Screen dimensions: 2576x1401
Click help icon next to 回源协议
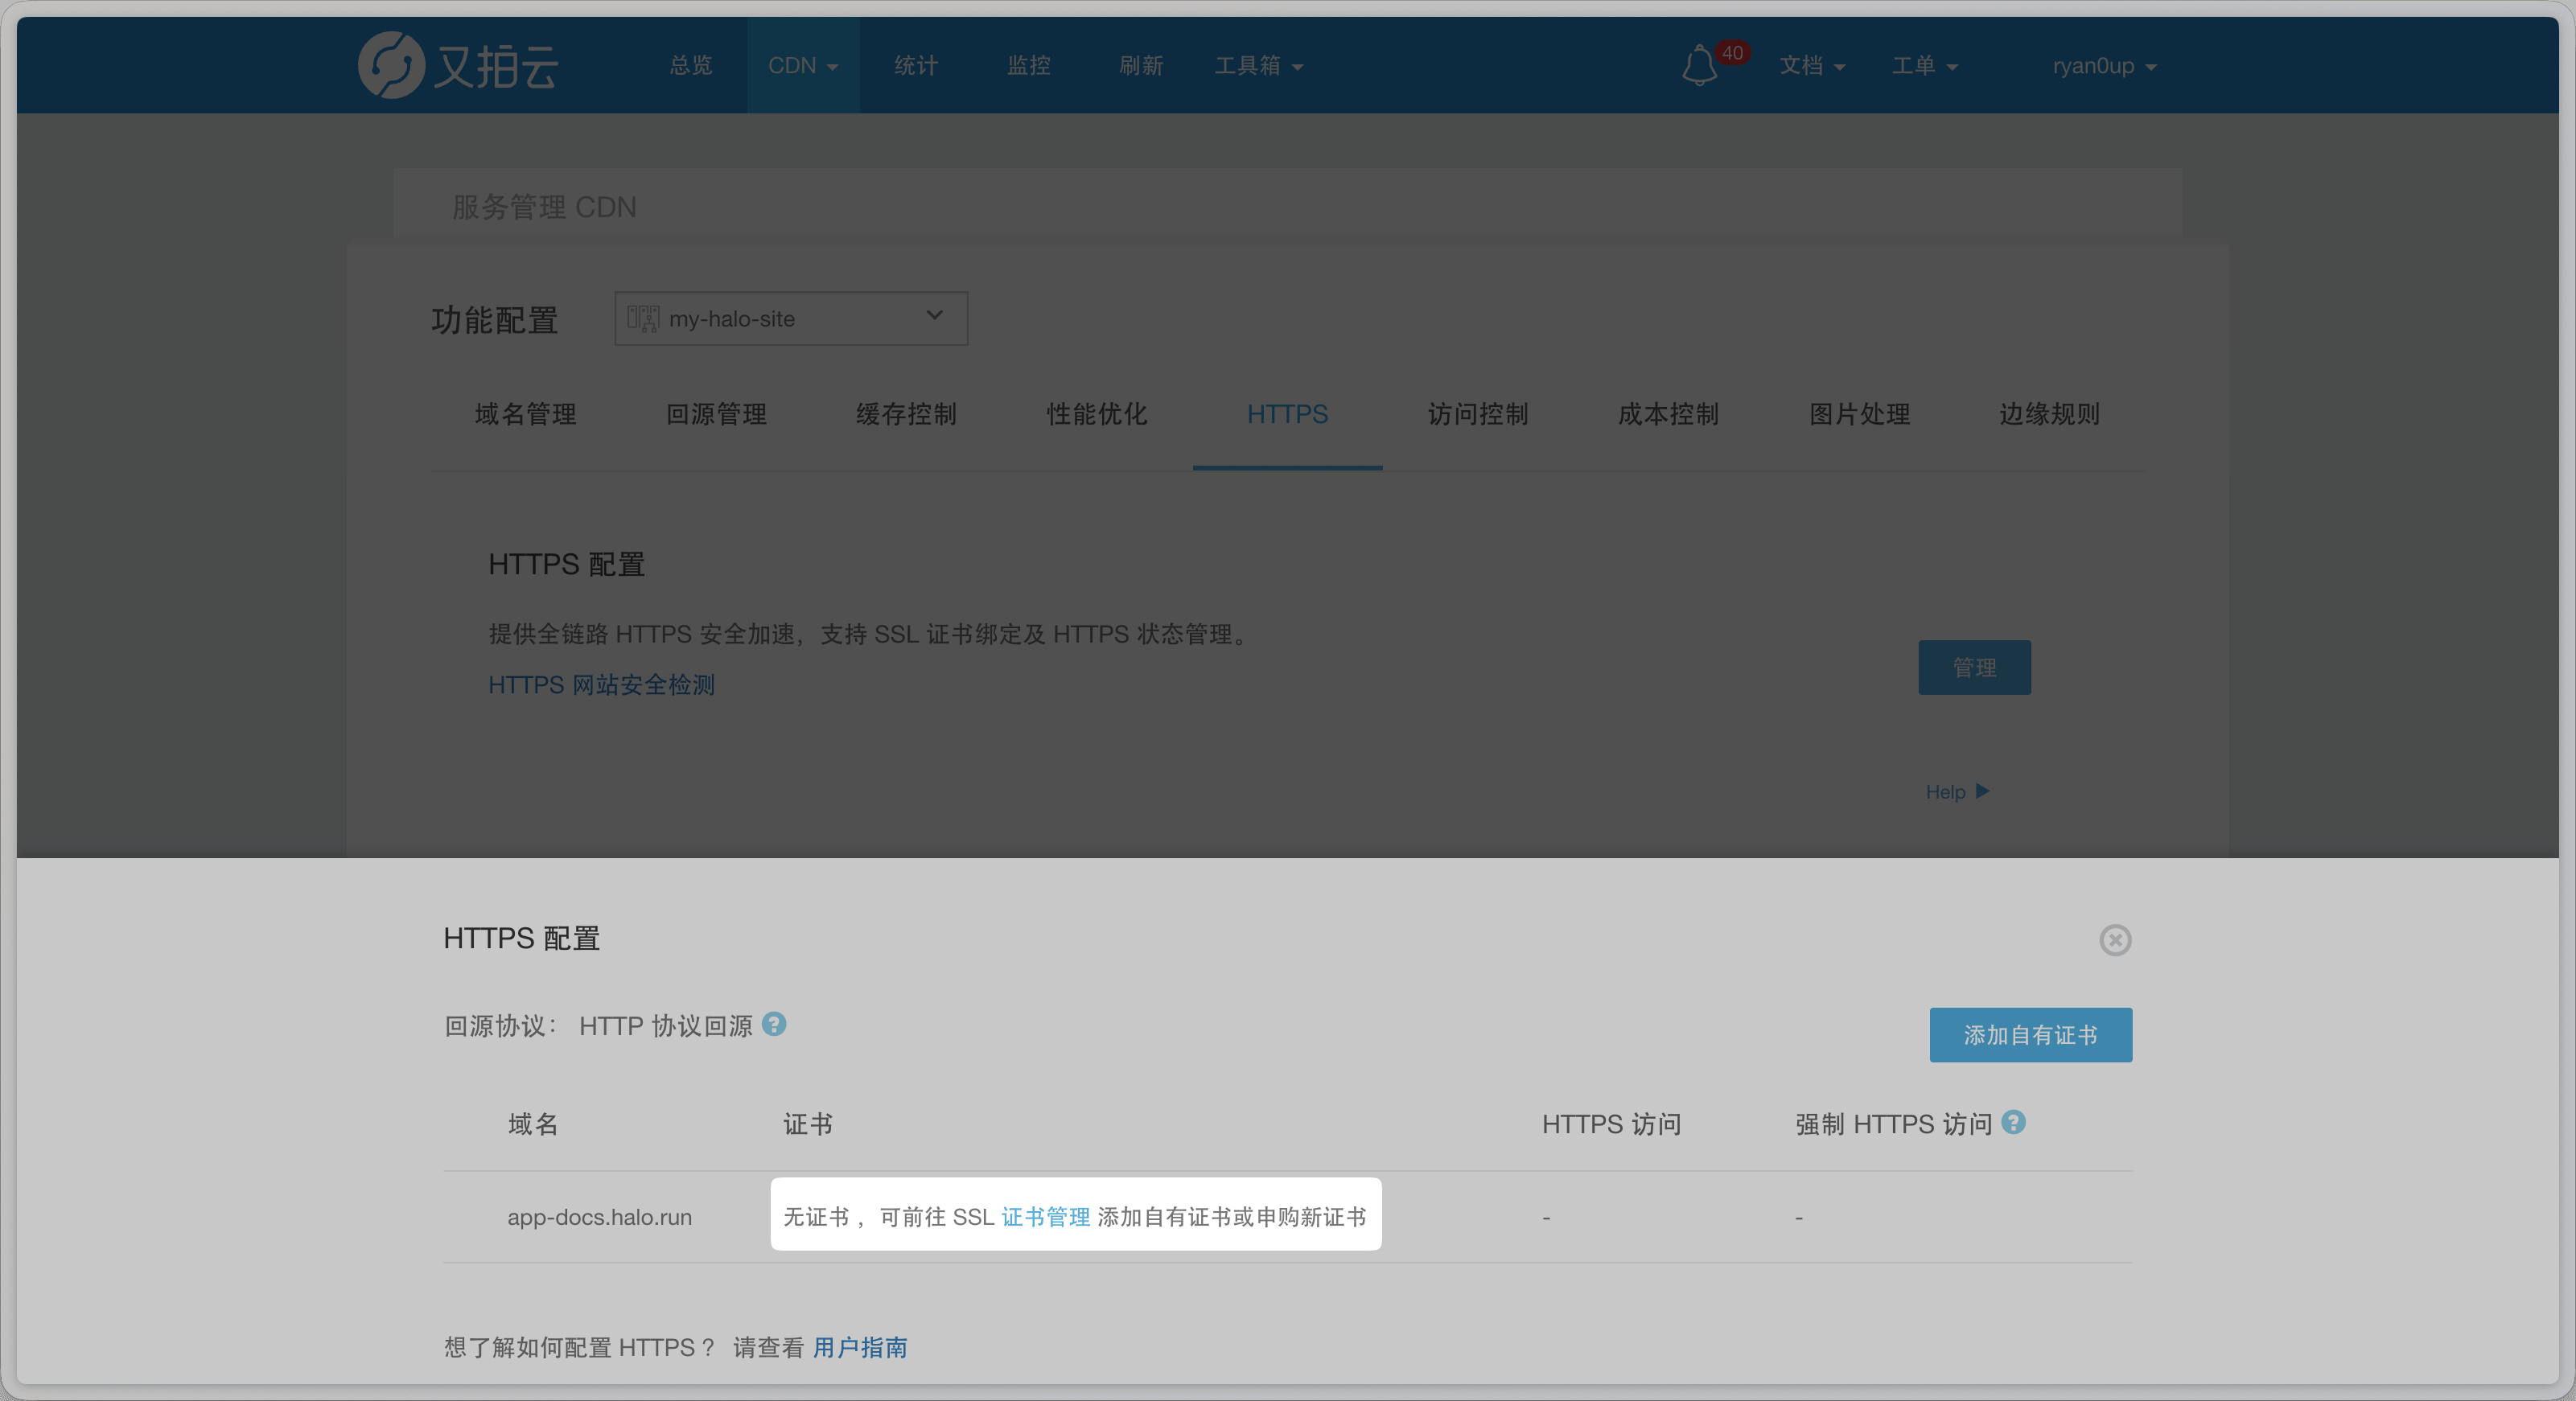point(774,1024)
